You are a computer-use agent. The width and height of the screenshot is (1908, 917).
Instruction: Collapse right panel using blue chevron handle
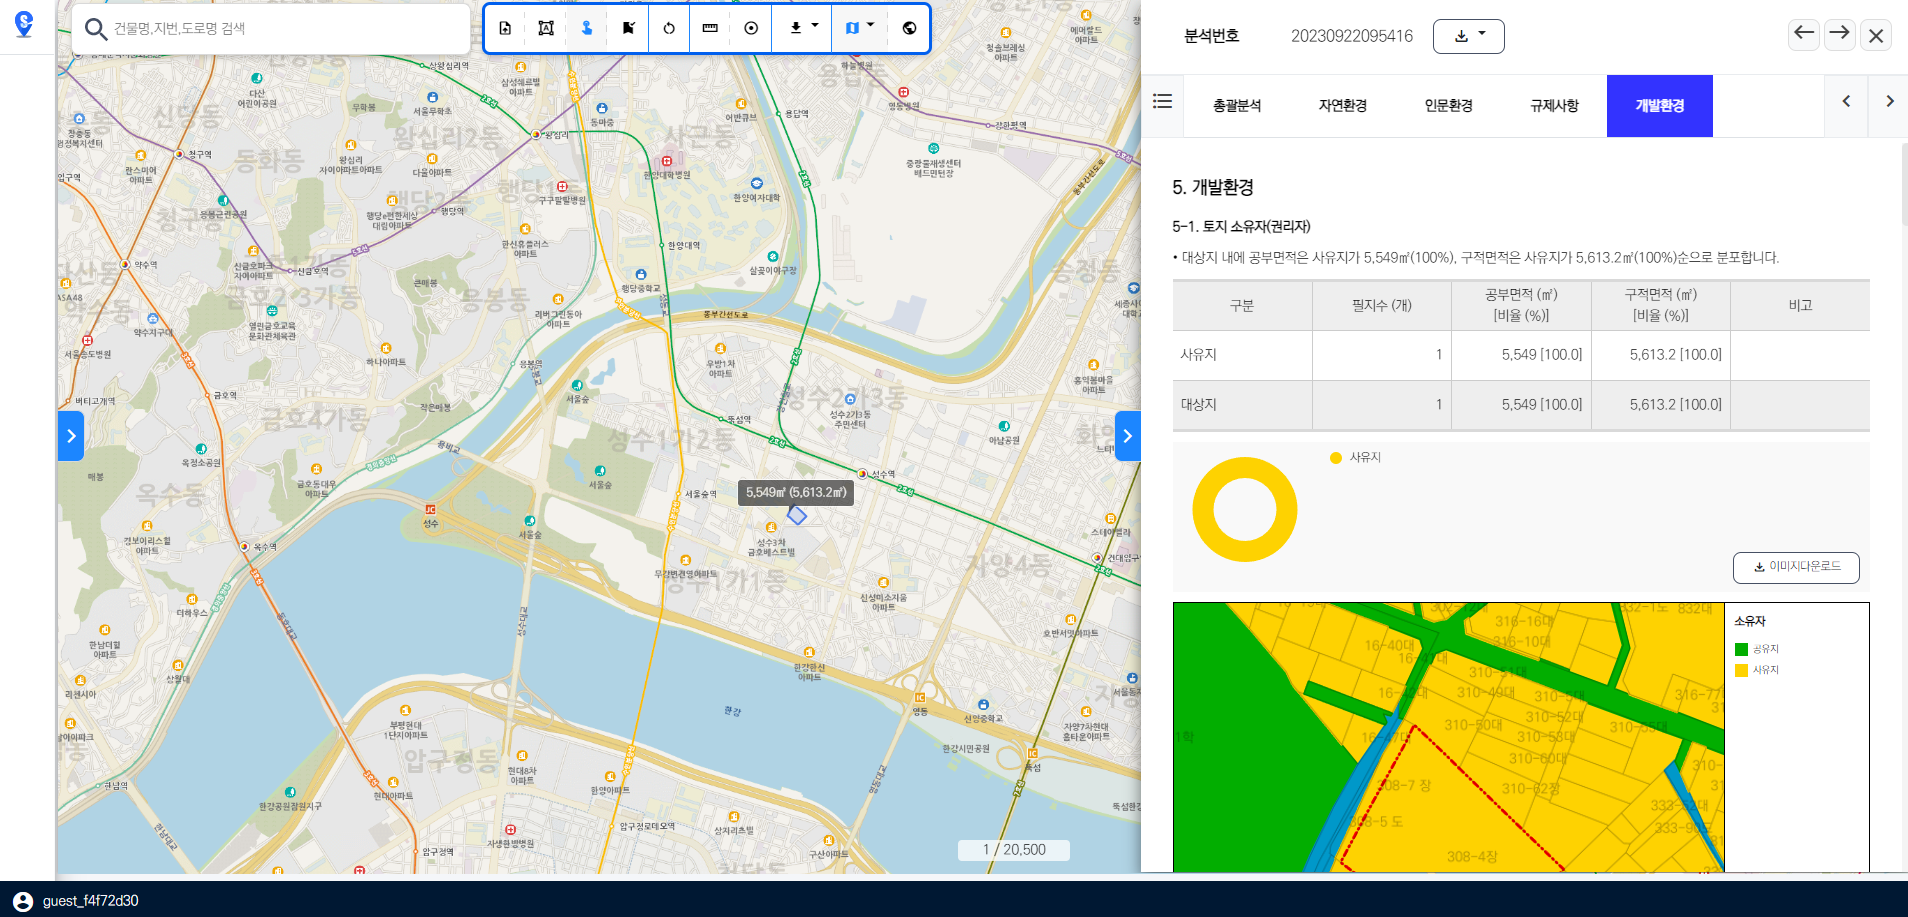pyautogui.click(x=1127, y=436)
